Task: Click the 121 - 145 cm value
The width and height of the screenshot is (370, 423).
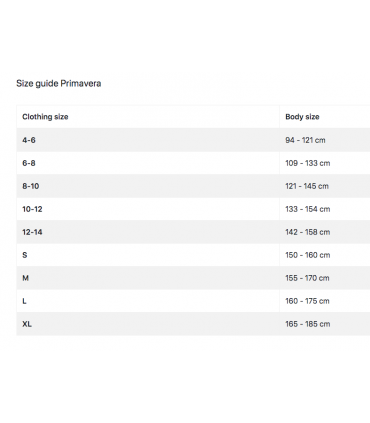Action: point(307,186)
